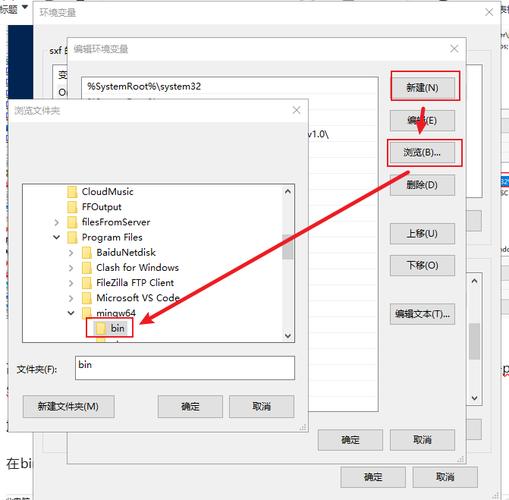The image size is (509, 500).
Task: Select the filesFromServer folder
Action: click(x=116, y=222)
